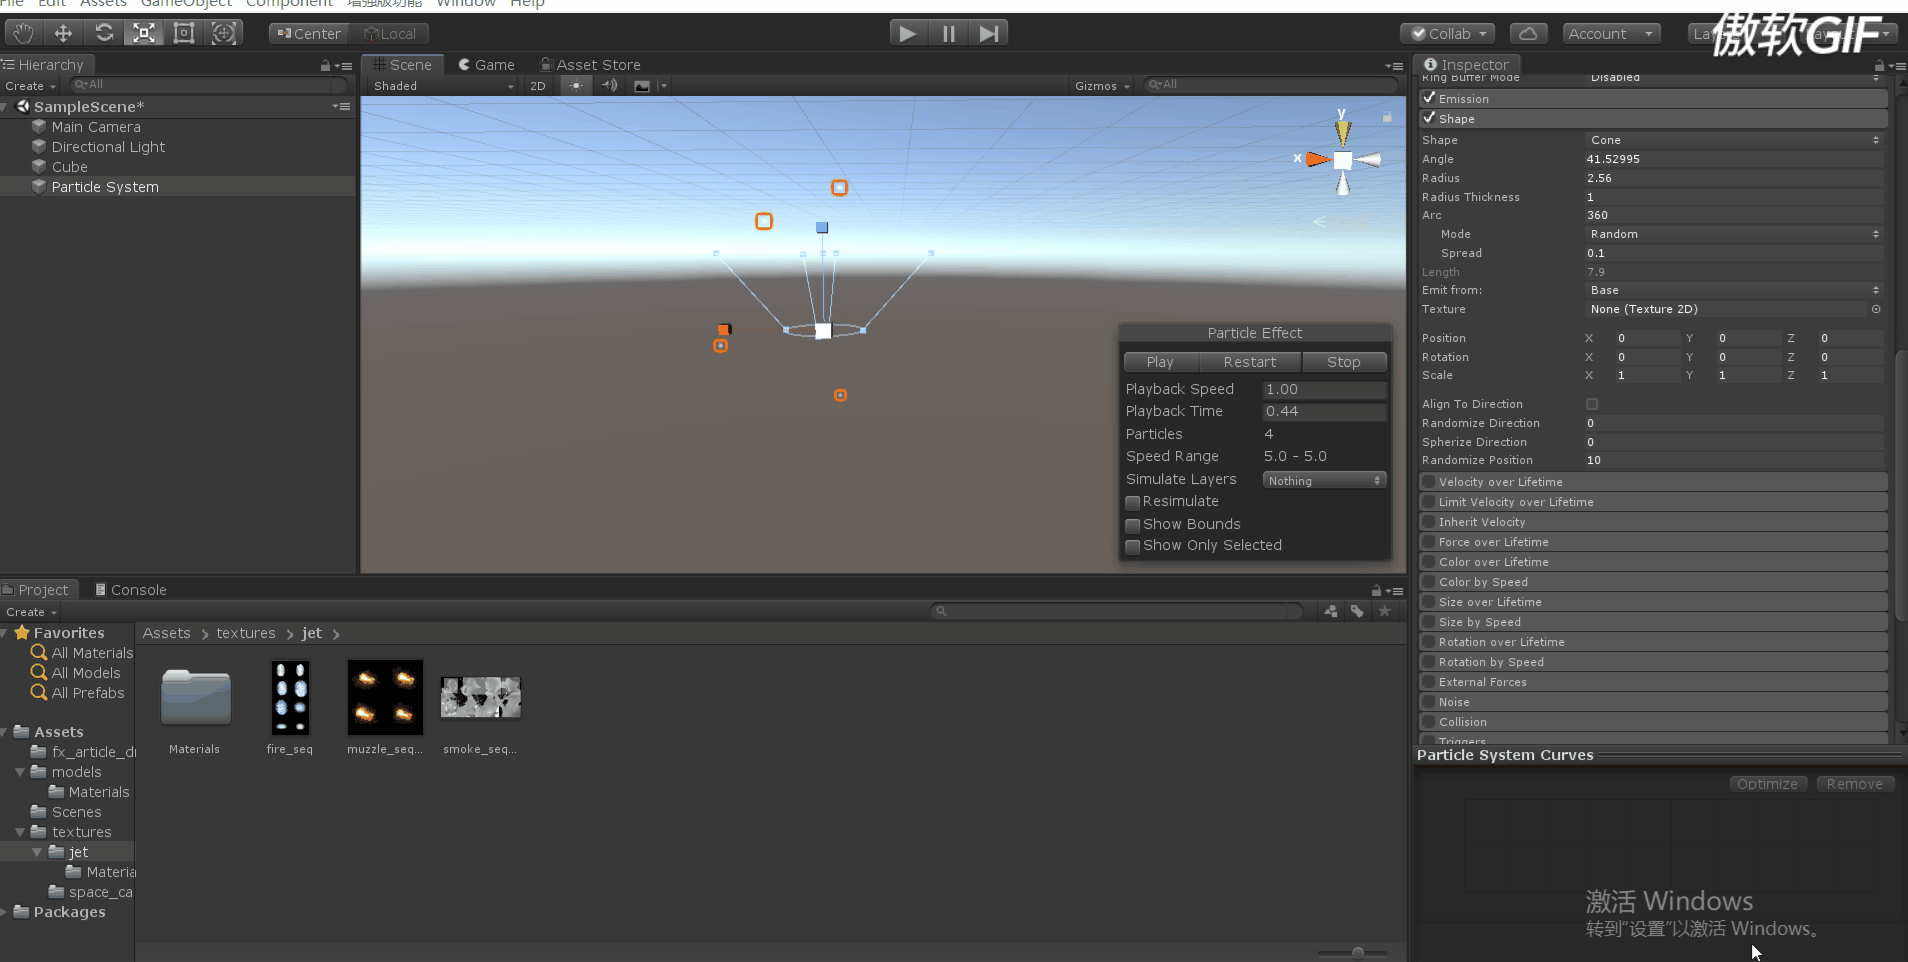Open the GameObject menu
This screenshot has width=1908, height=962.
click(186, 3)
